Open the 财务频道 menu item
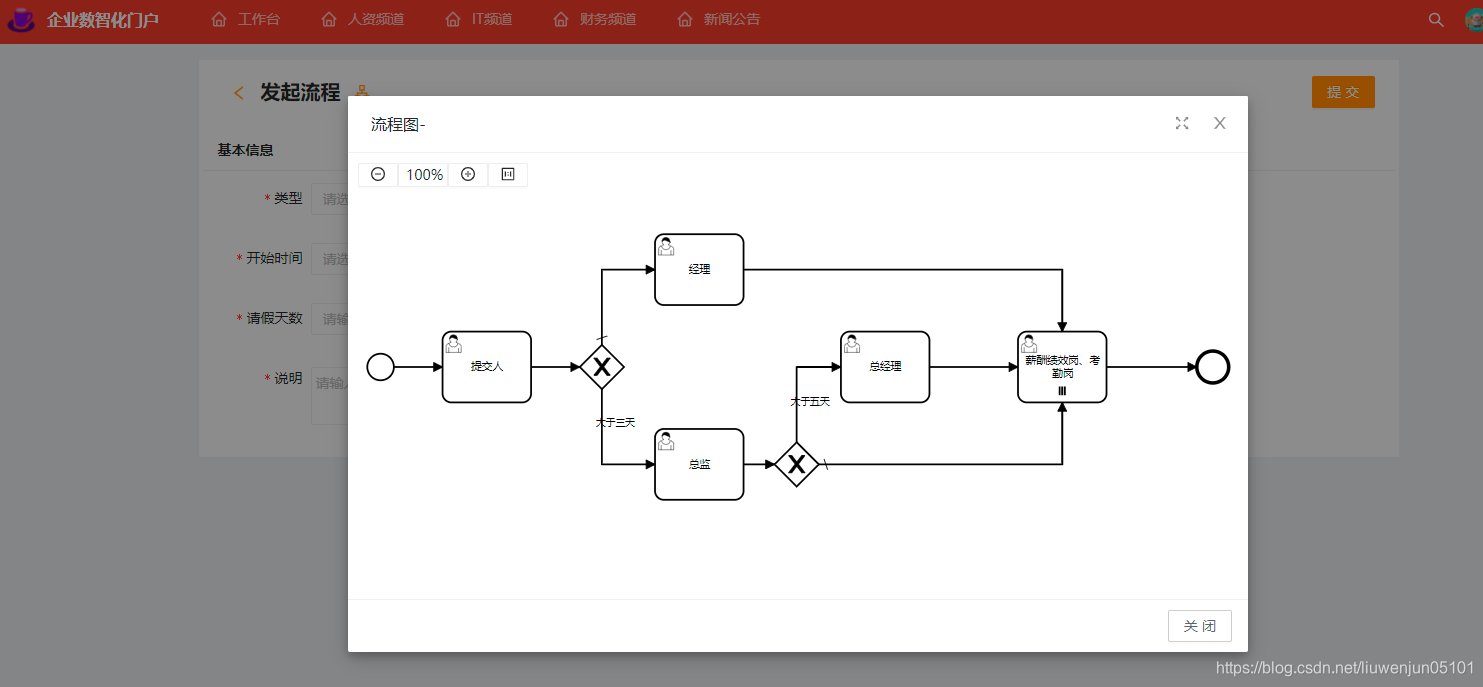Viewport: 1483px width, 687px height. (595, 19)
